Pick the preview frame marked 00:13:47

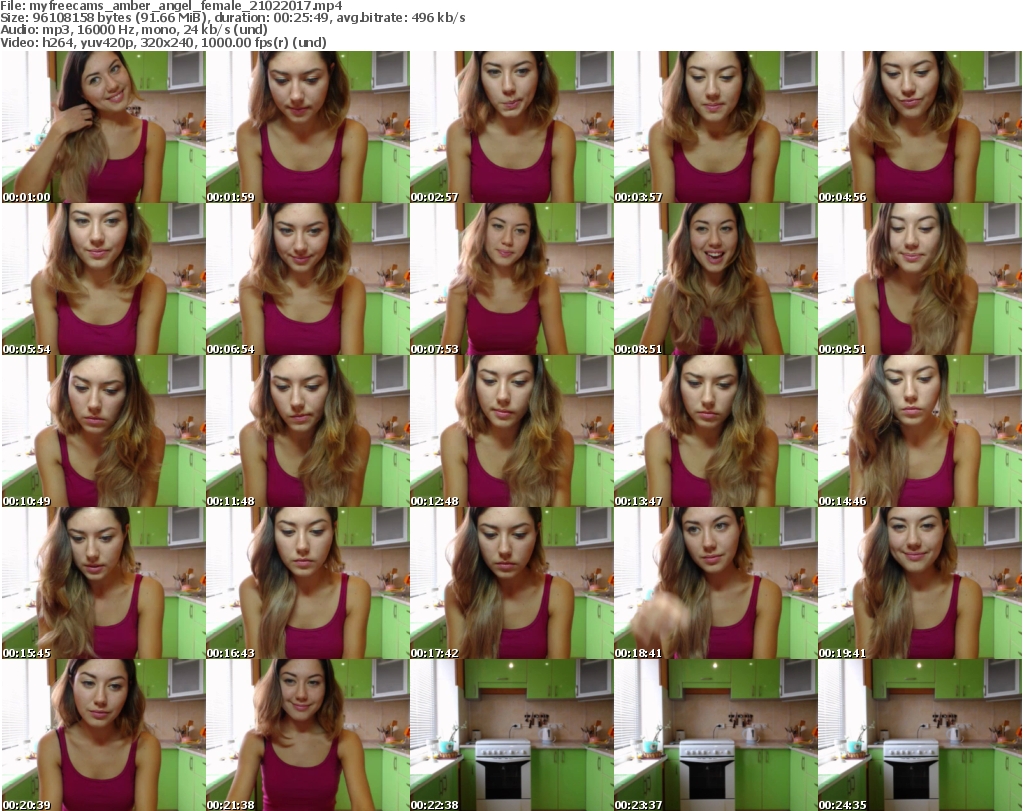click(716, 431)
